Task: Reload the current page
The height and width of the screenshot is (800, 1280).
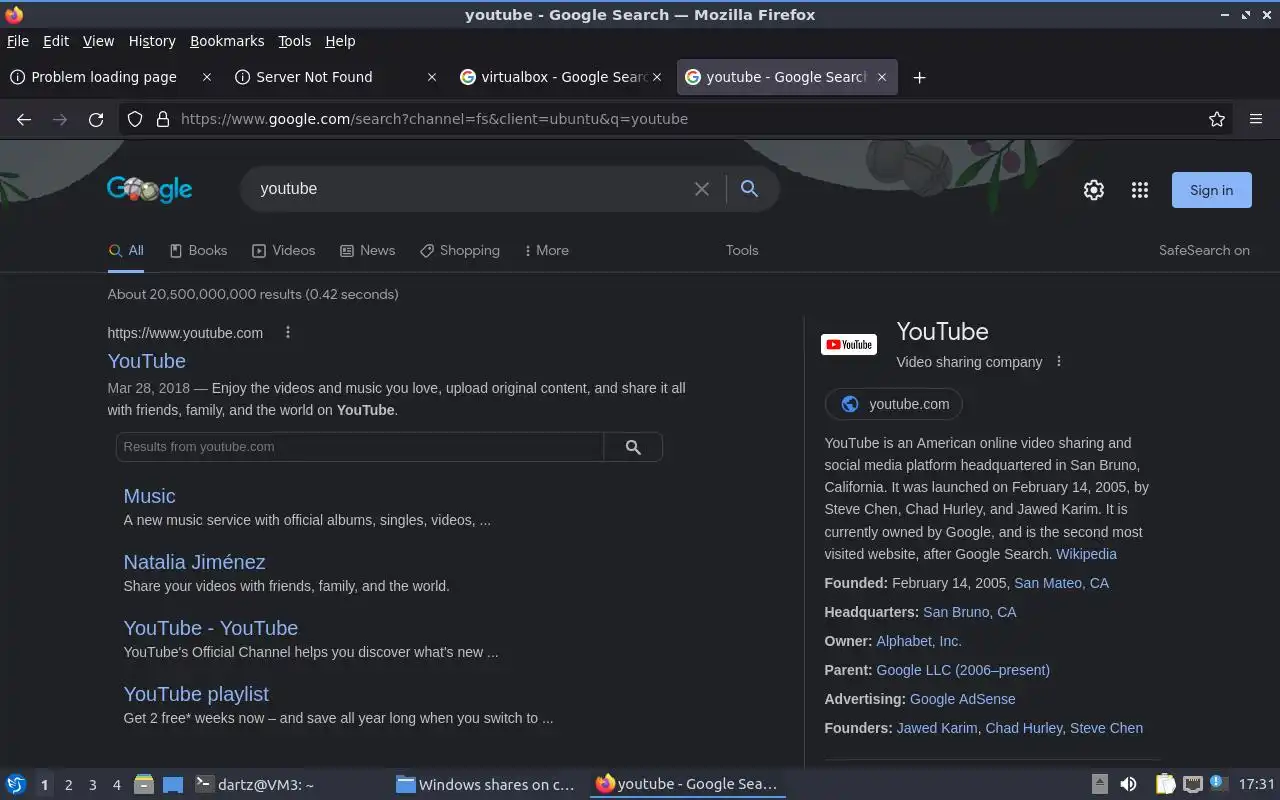Action: (96, 119)
